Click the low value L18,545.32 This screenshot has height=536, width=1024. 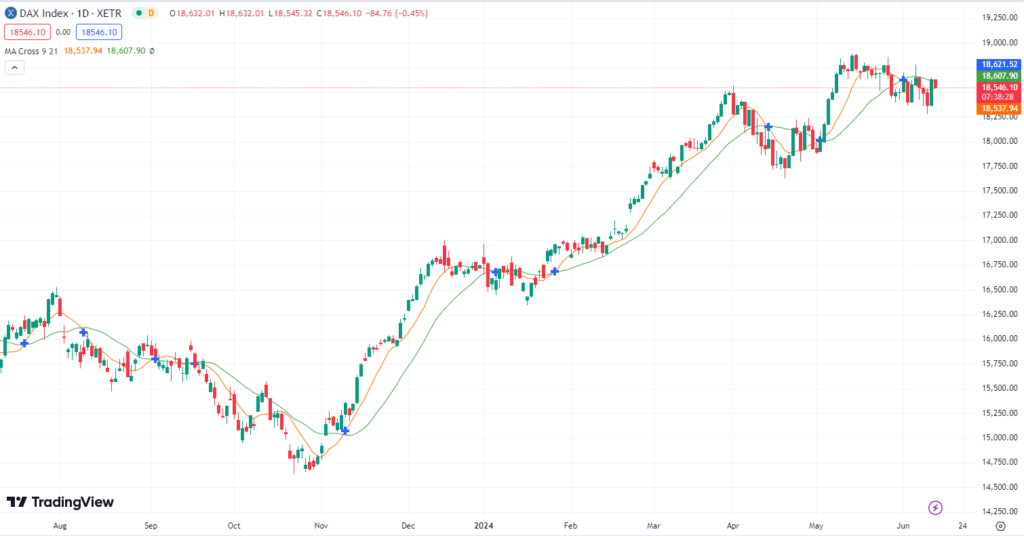click(290, 13)
